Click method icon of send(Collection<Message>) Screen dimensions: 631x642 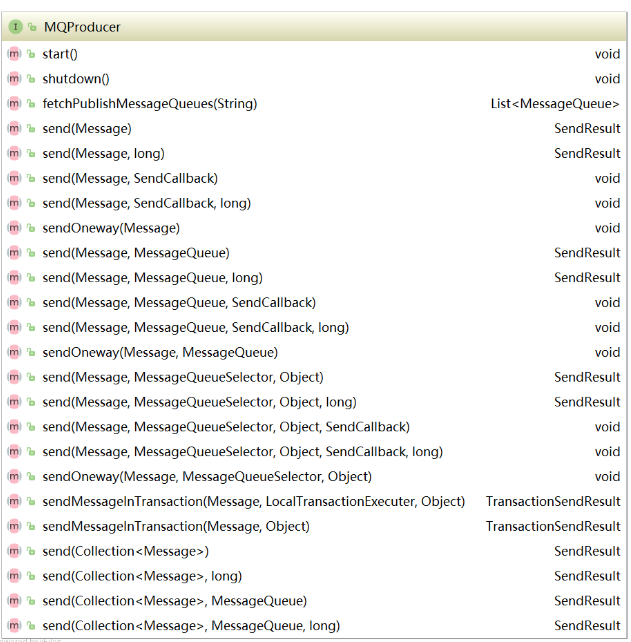point(14,551)
